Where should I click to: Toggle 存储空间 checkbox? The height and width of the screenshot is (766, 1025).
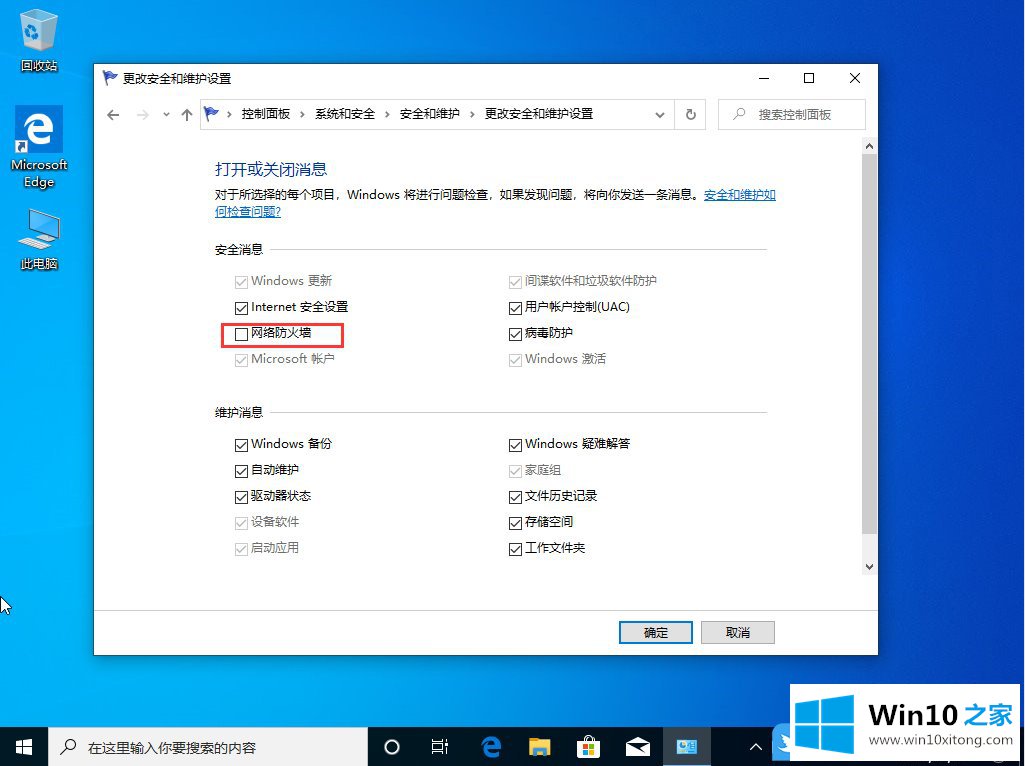tap(515, 523)
